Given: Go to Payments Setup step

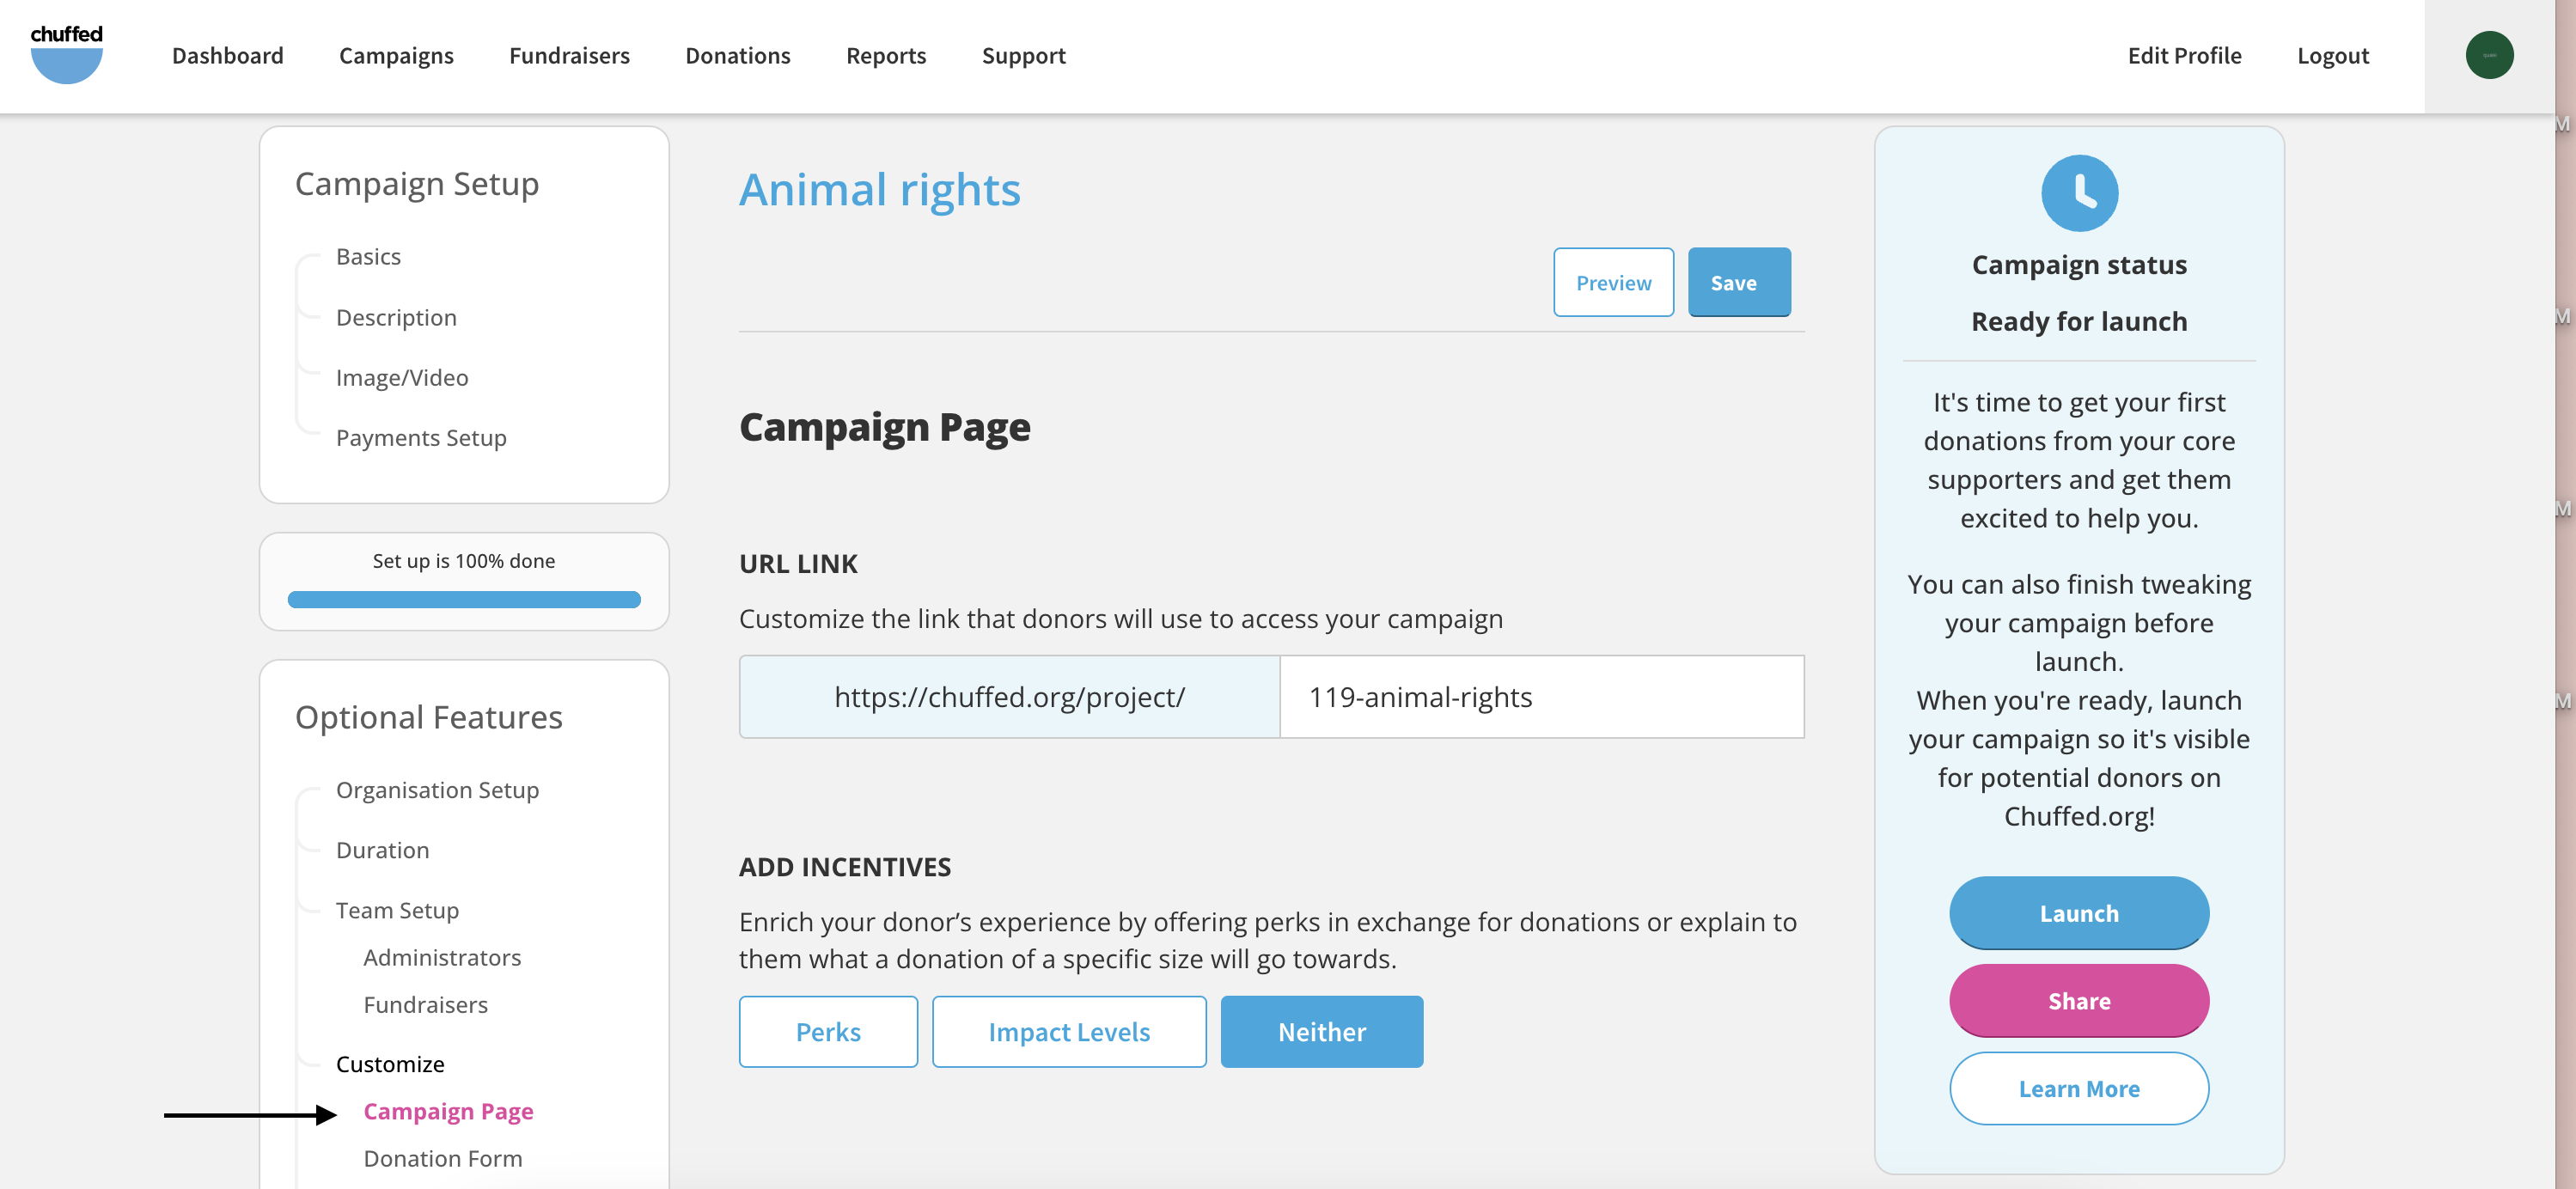Looking at the screenshot, I should [x=421, y=438].
